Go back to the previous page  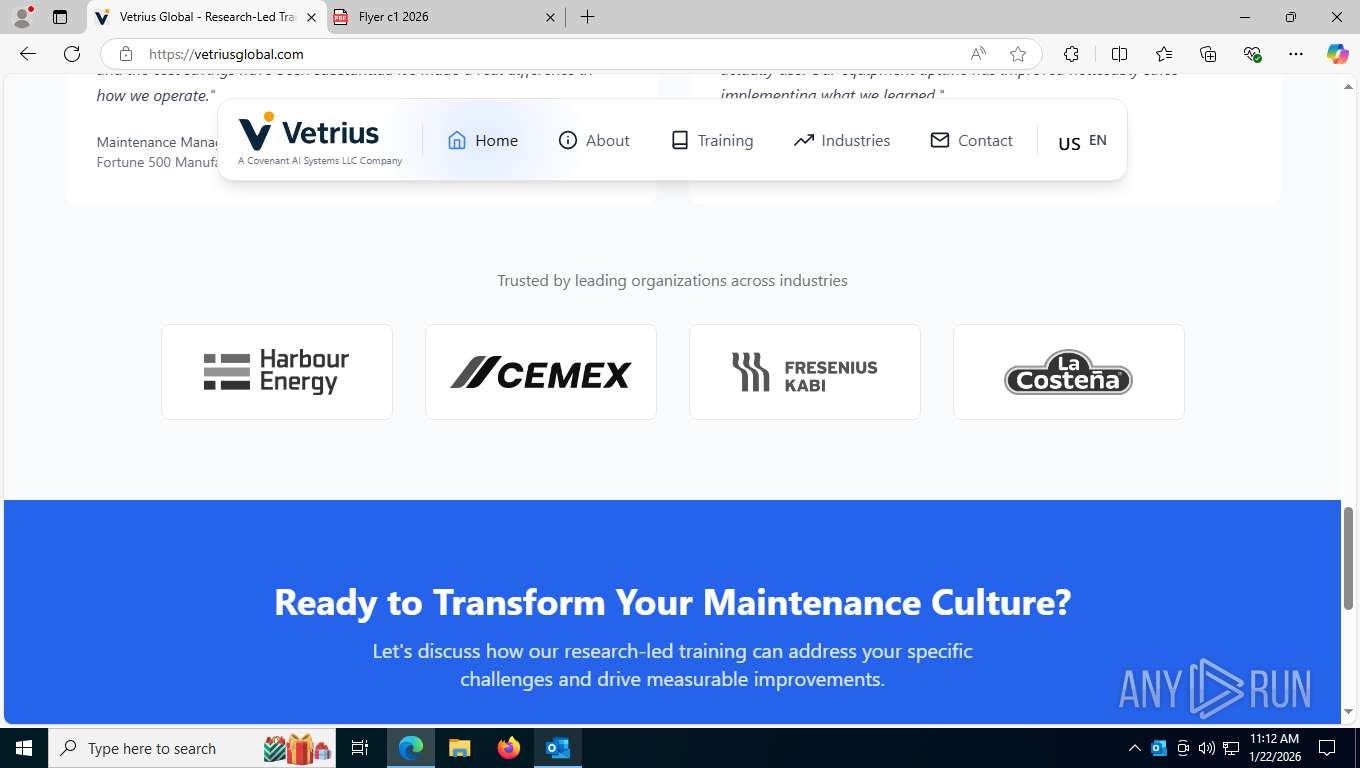28,54
